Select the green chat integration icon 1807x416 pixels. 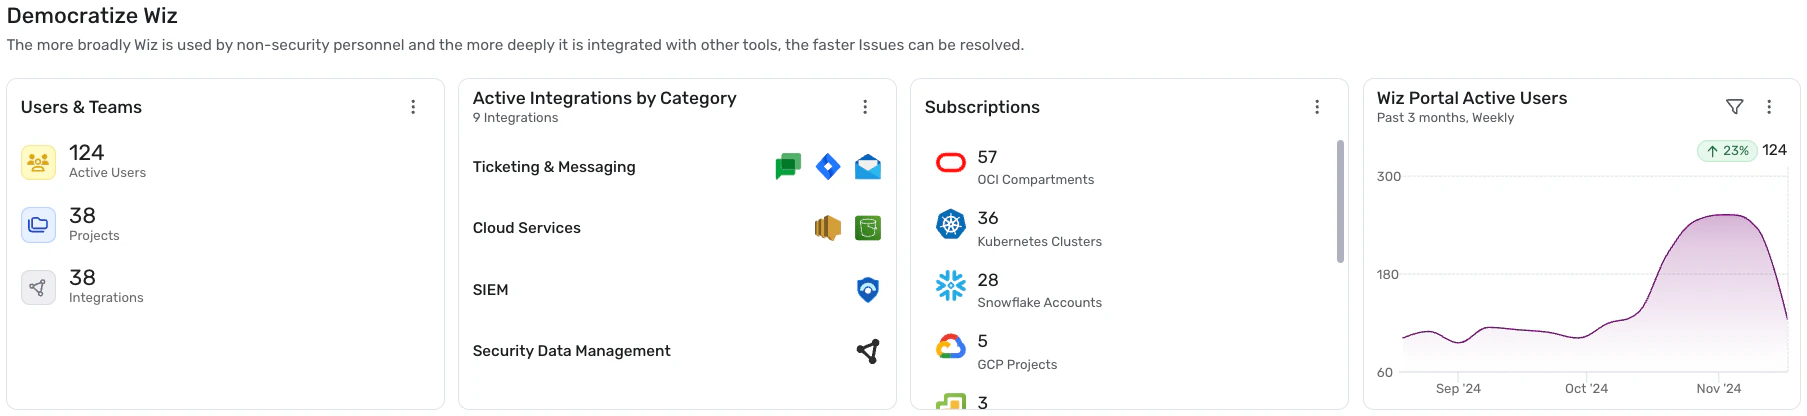click(788, 167)
